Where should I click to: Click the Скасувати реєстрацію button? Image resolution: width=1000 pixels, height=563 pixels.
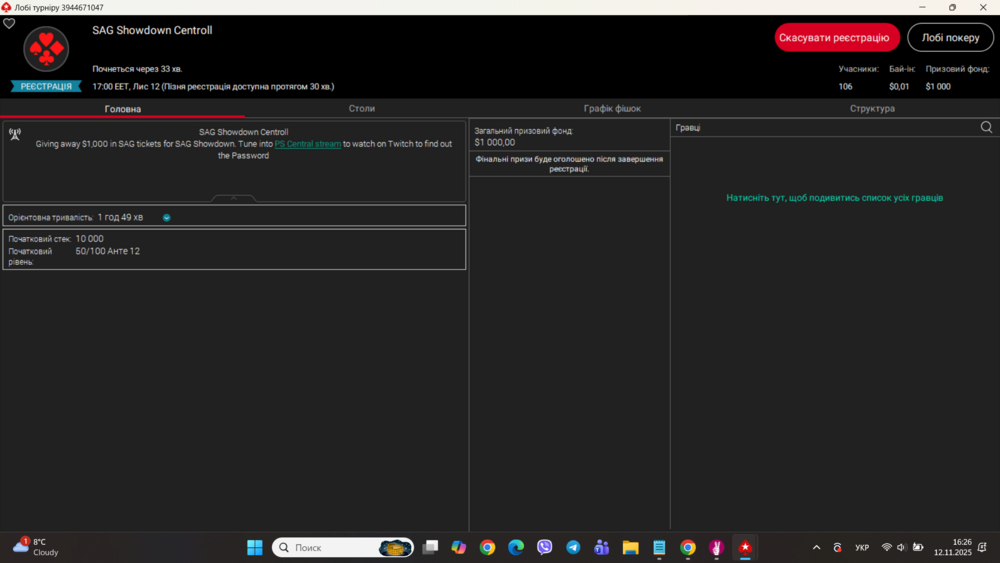coord(836,38)
